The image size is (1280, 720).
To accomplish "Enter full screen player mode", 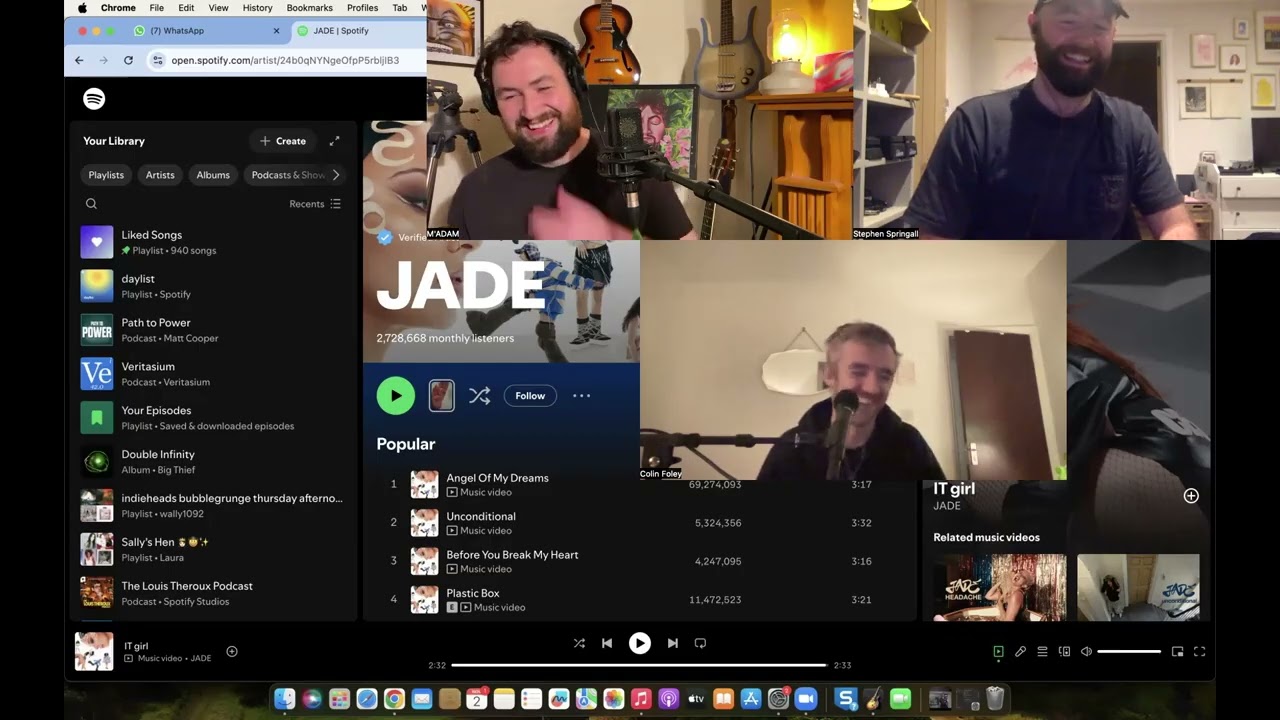I will (1199, 652).
